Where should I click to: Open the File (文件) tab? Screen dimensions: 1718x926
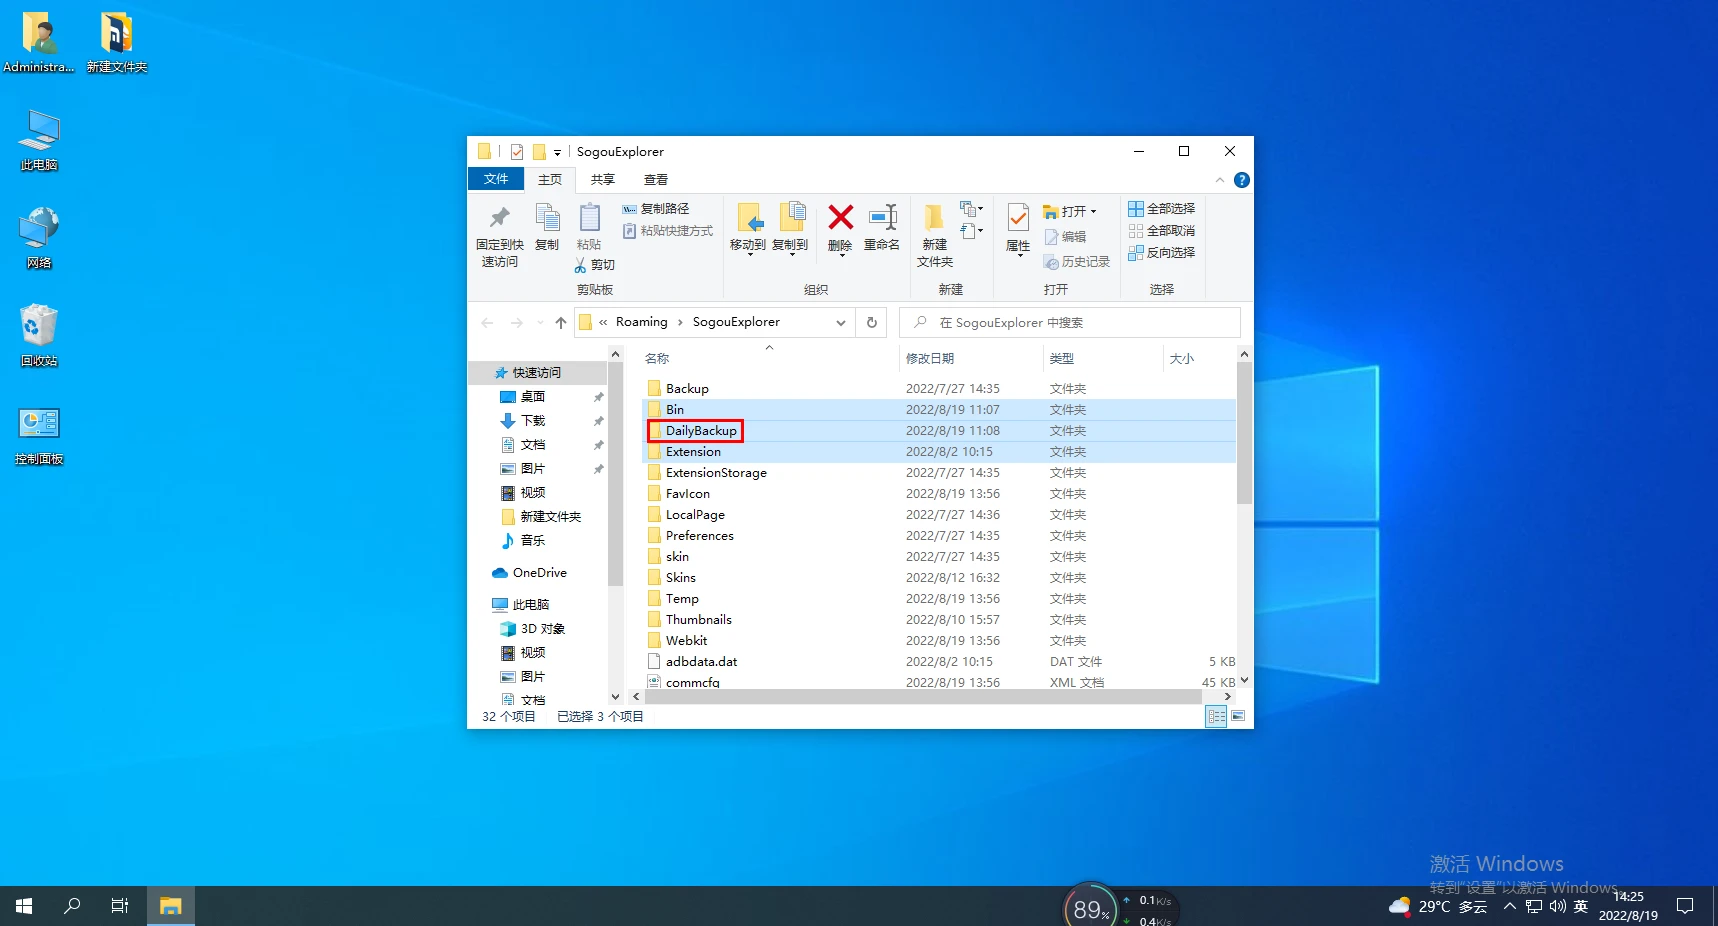click(x=496, y=179)
